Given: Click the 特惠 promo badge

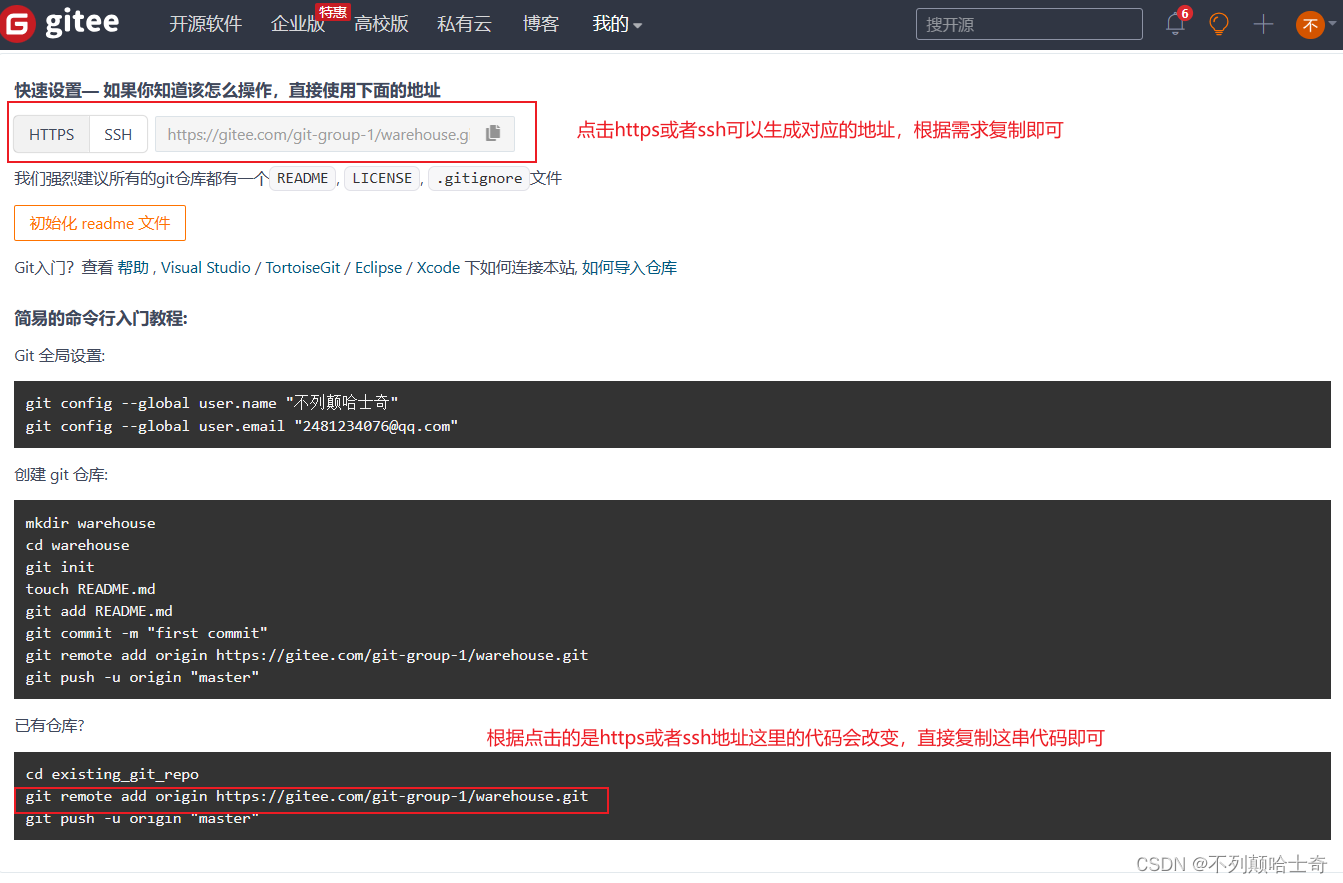Looking at the screenshot, I should point(333,12).
